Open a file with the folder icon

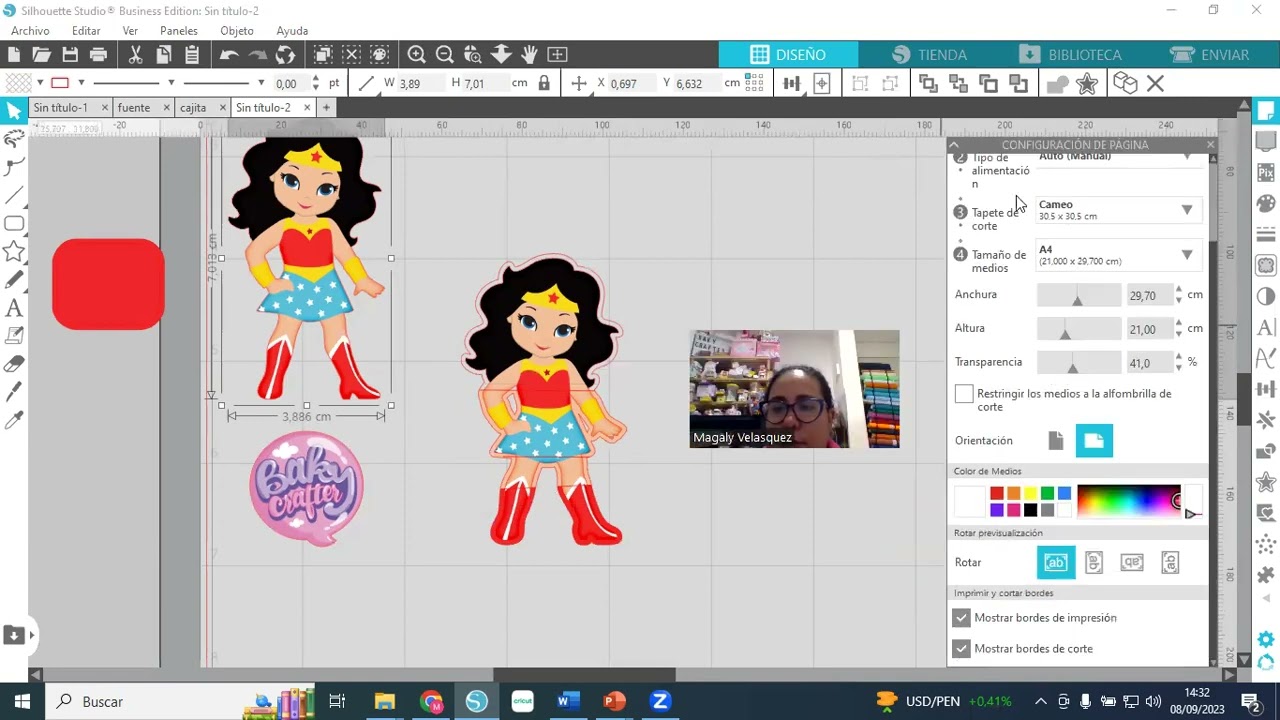tap(41, 54)
